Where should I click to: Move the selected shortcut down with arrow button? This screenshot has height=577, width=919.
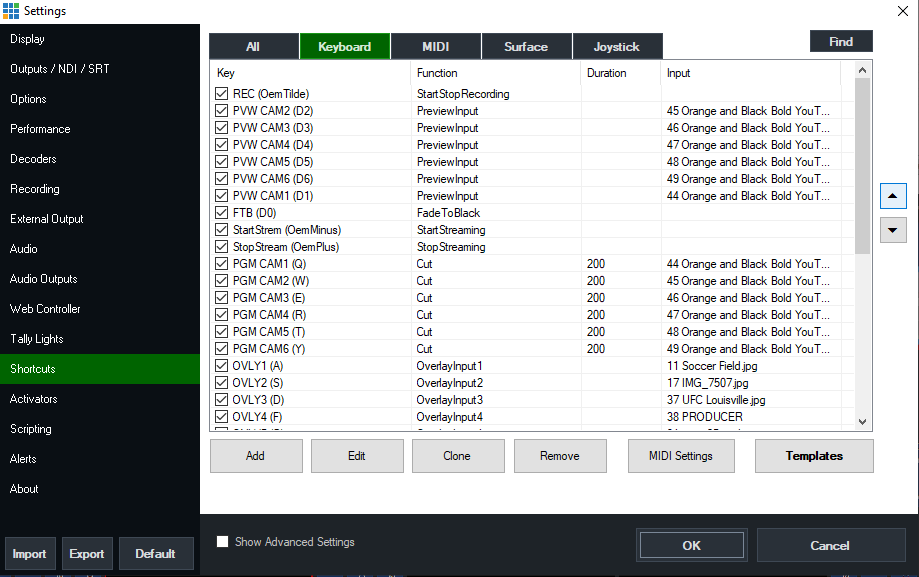point(891,230)
